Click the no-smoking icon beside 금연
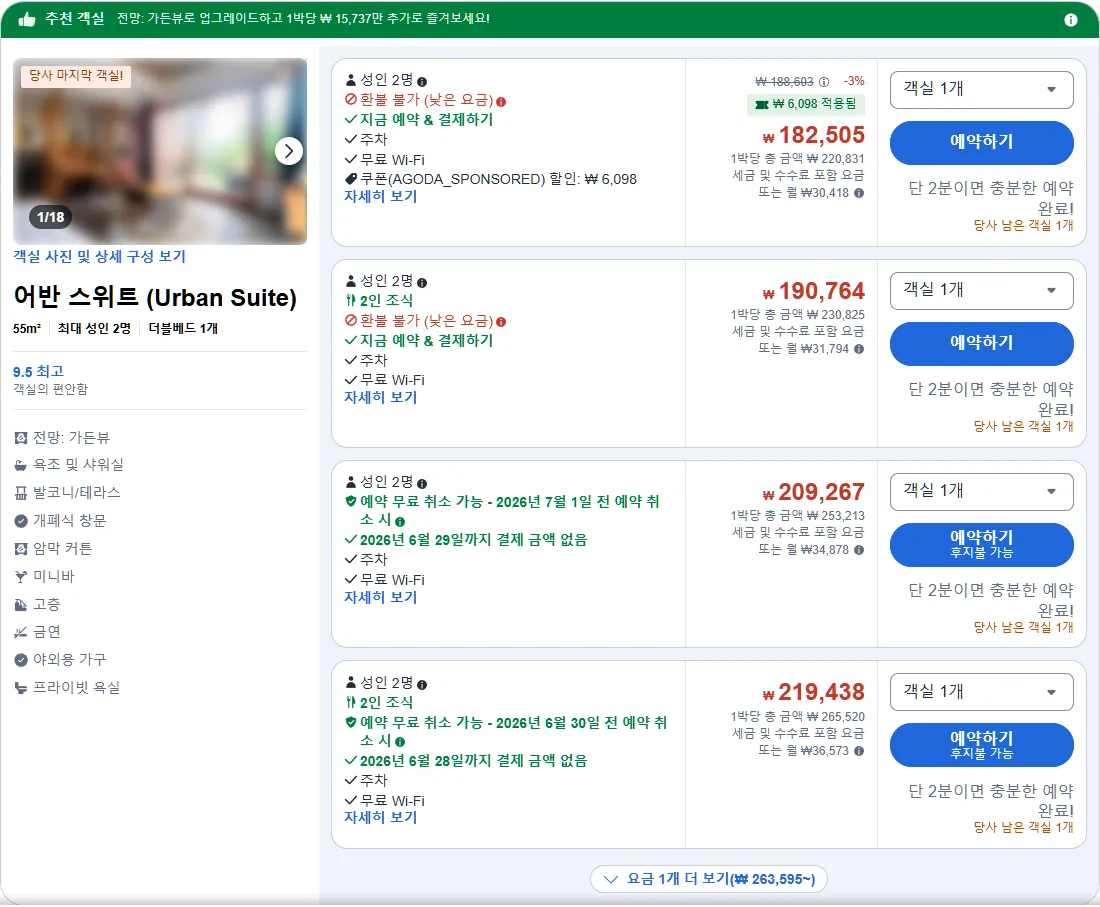Viewport: 1100px width, 907px height. click(21, 632)
